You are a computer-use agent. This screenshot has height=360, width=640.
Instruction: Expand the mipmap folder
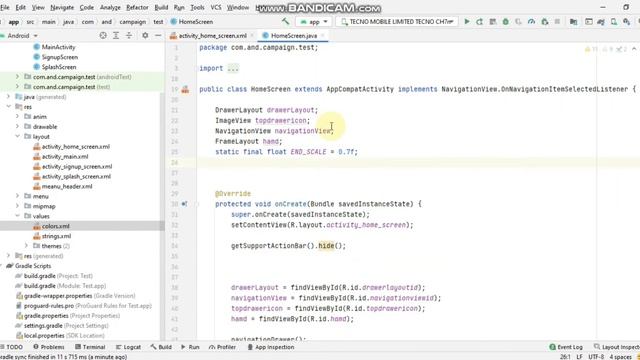coord(17,206)
